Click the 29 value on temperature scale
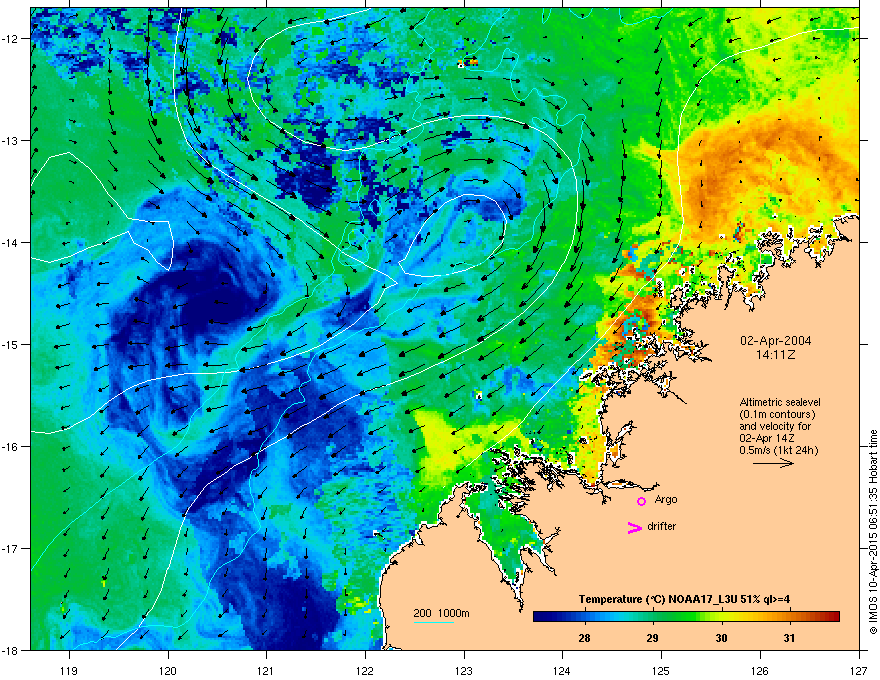 click(652, 638)
